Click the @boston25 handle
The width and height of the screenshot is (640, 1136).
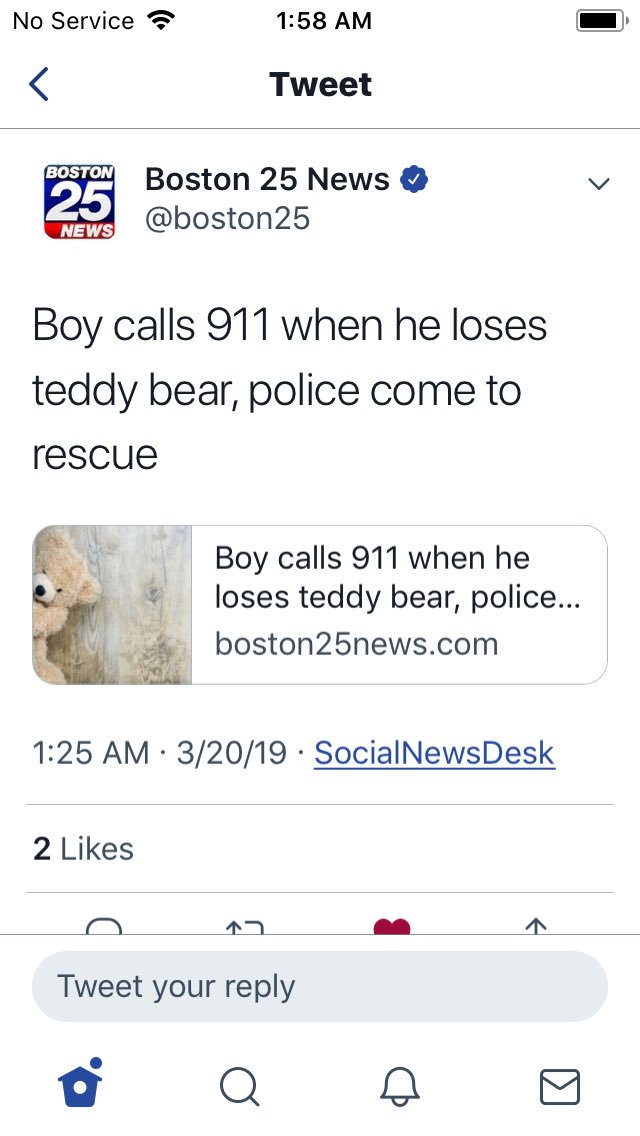coord(228,218)
